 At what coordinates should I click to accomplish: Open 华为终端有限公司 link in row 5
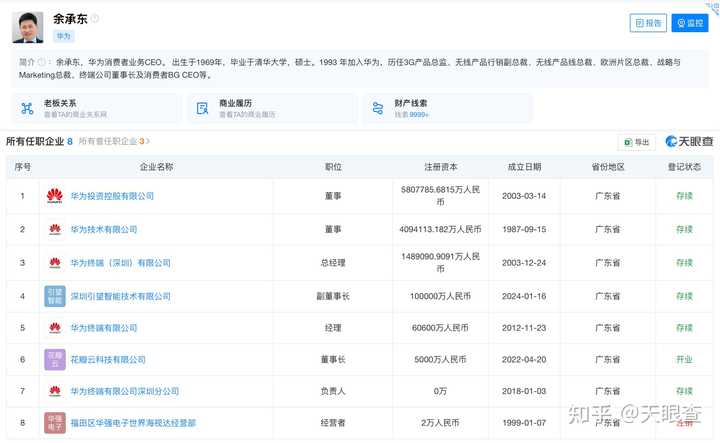click(x=104, y=328)
